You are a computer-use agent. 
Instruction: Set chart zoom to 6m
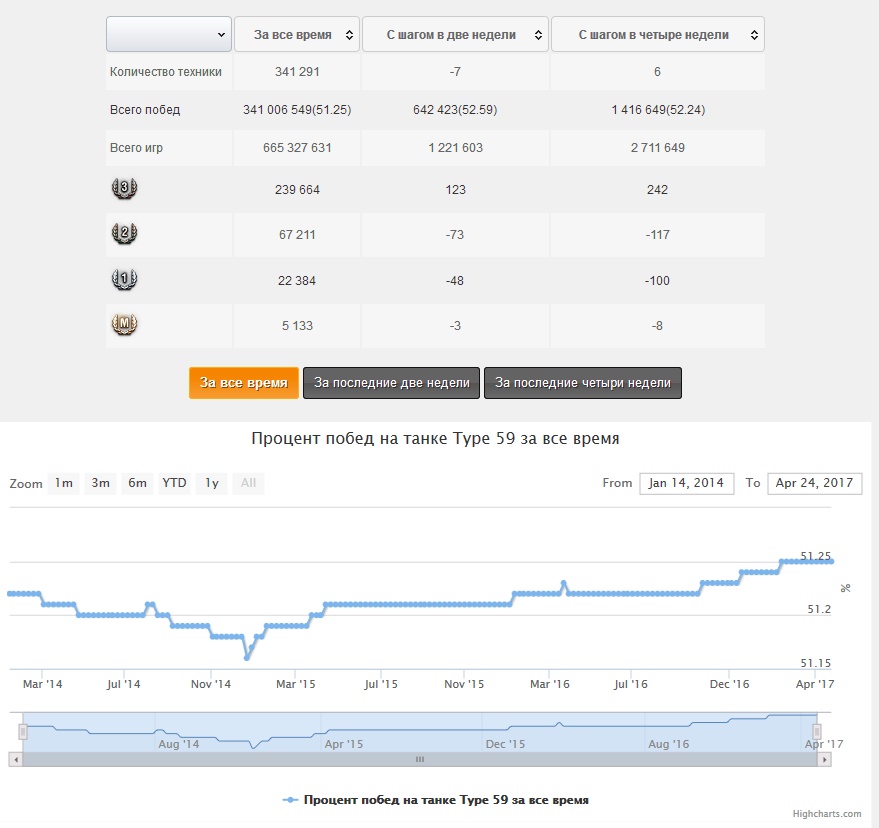point(137,483)
